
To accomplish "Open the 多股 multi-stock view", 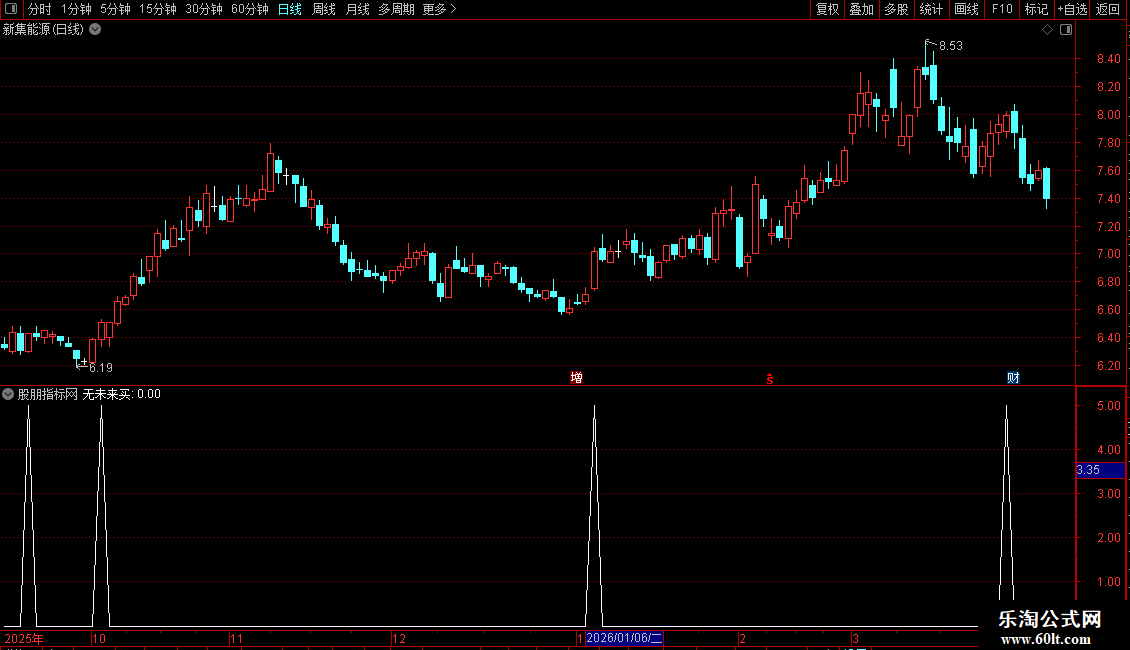I will [x=896, y=9].
